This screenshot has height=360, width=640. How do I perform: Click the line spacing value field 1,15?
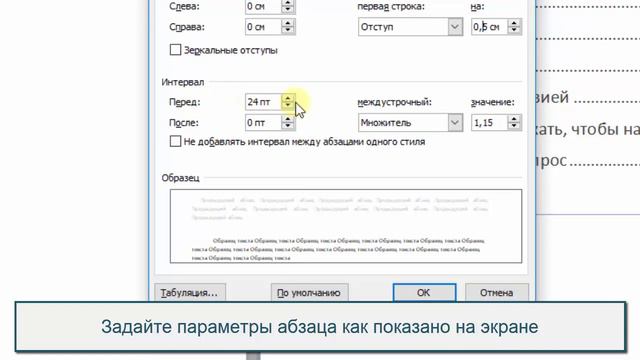pos(489,122)
